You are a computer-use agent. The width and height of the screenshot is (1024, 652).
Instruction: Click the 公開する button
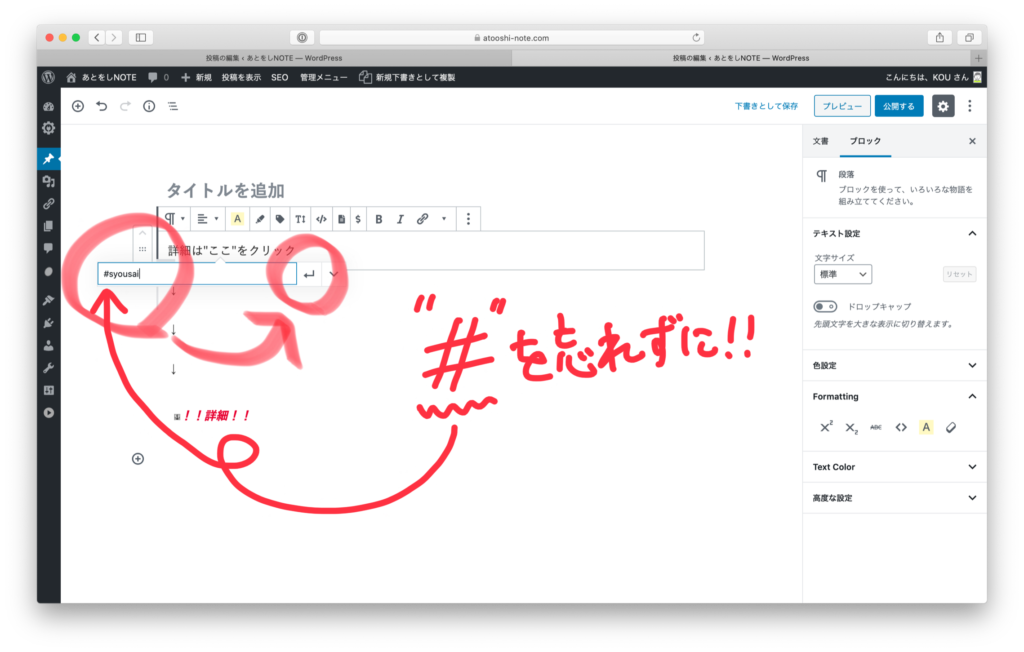tap(899, 106)
